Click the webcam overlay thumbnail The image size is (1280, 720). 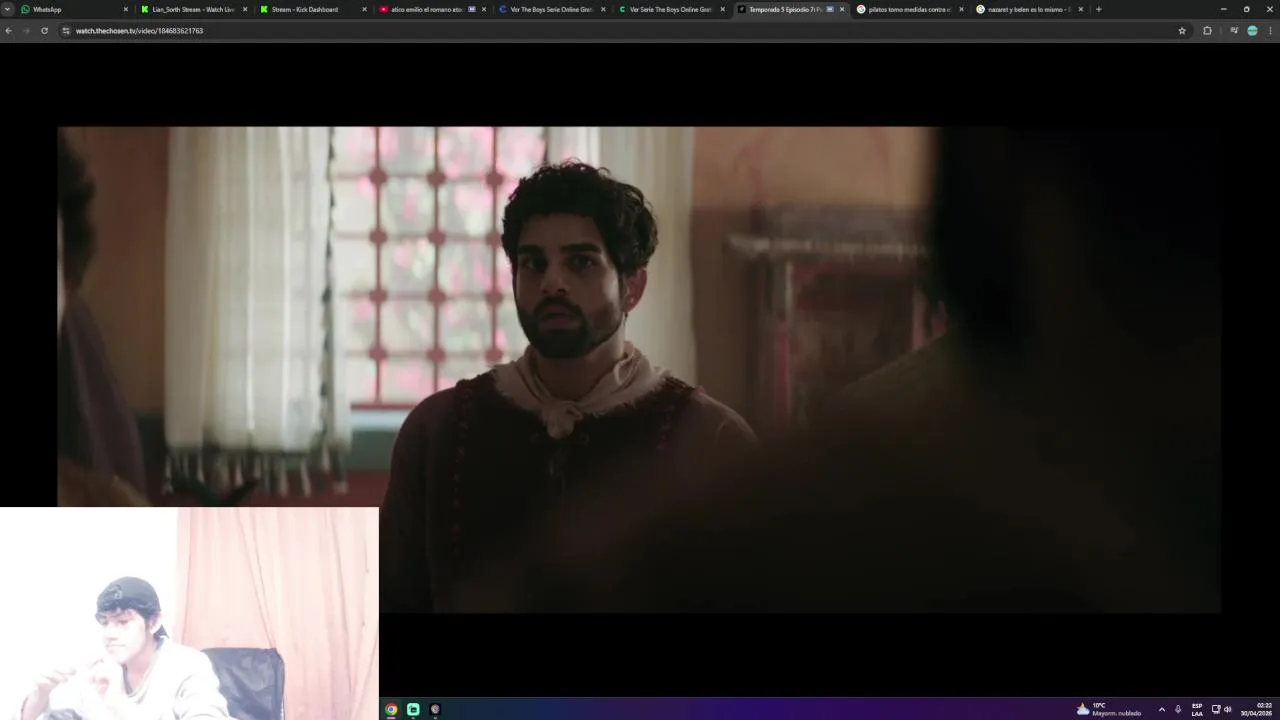(x=189, y=613)
